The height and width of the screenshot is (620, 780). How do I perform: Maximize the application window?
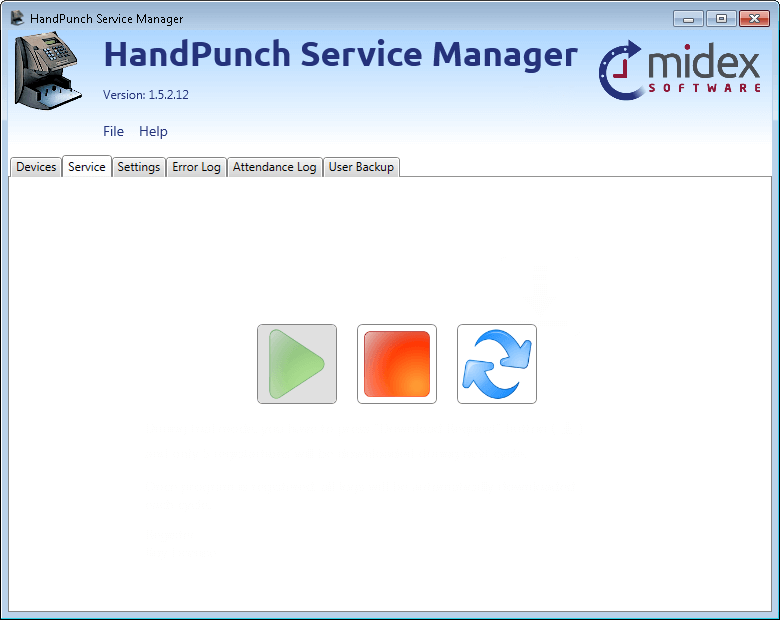720,18
